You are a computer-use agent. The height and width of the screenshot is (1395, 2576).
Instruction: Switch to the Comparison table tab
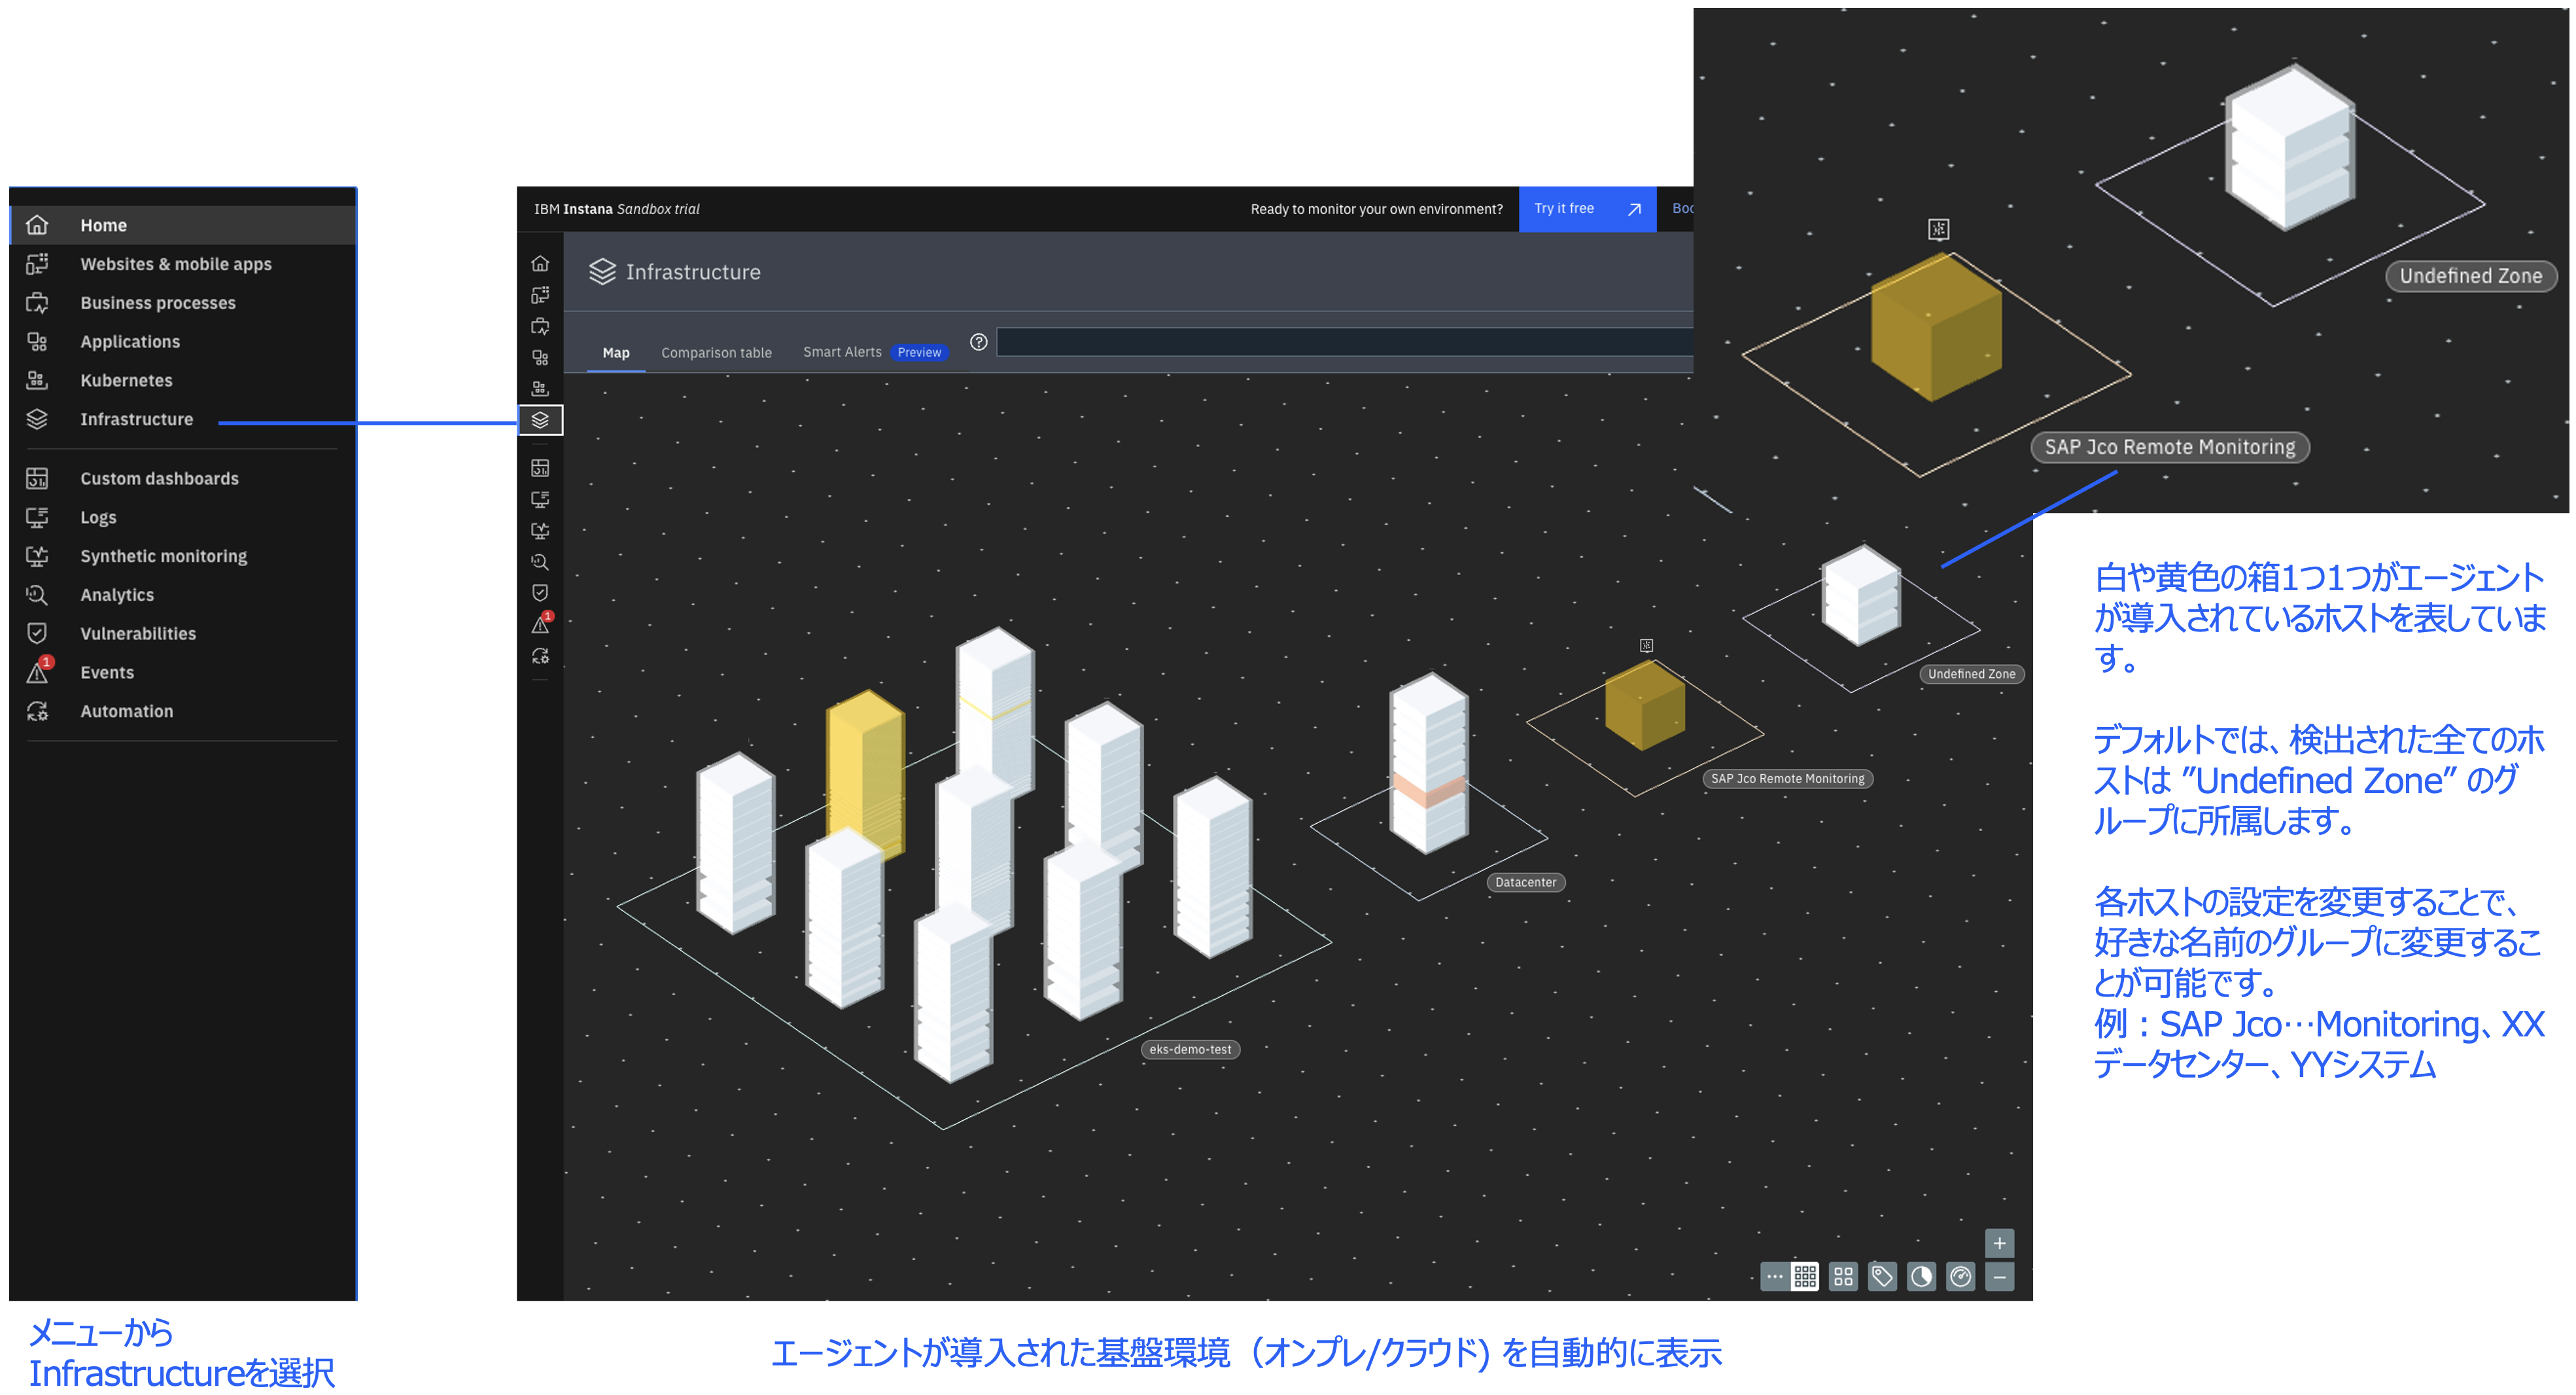pos(716,352)
